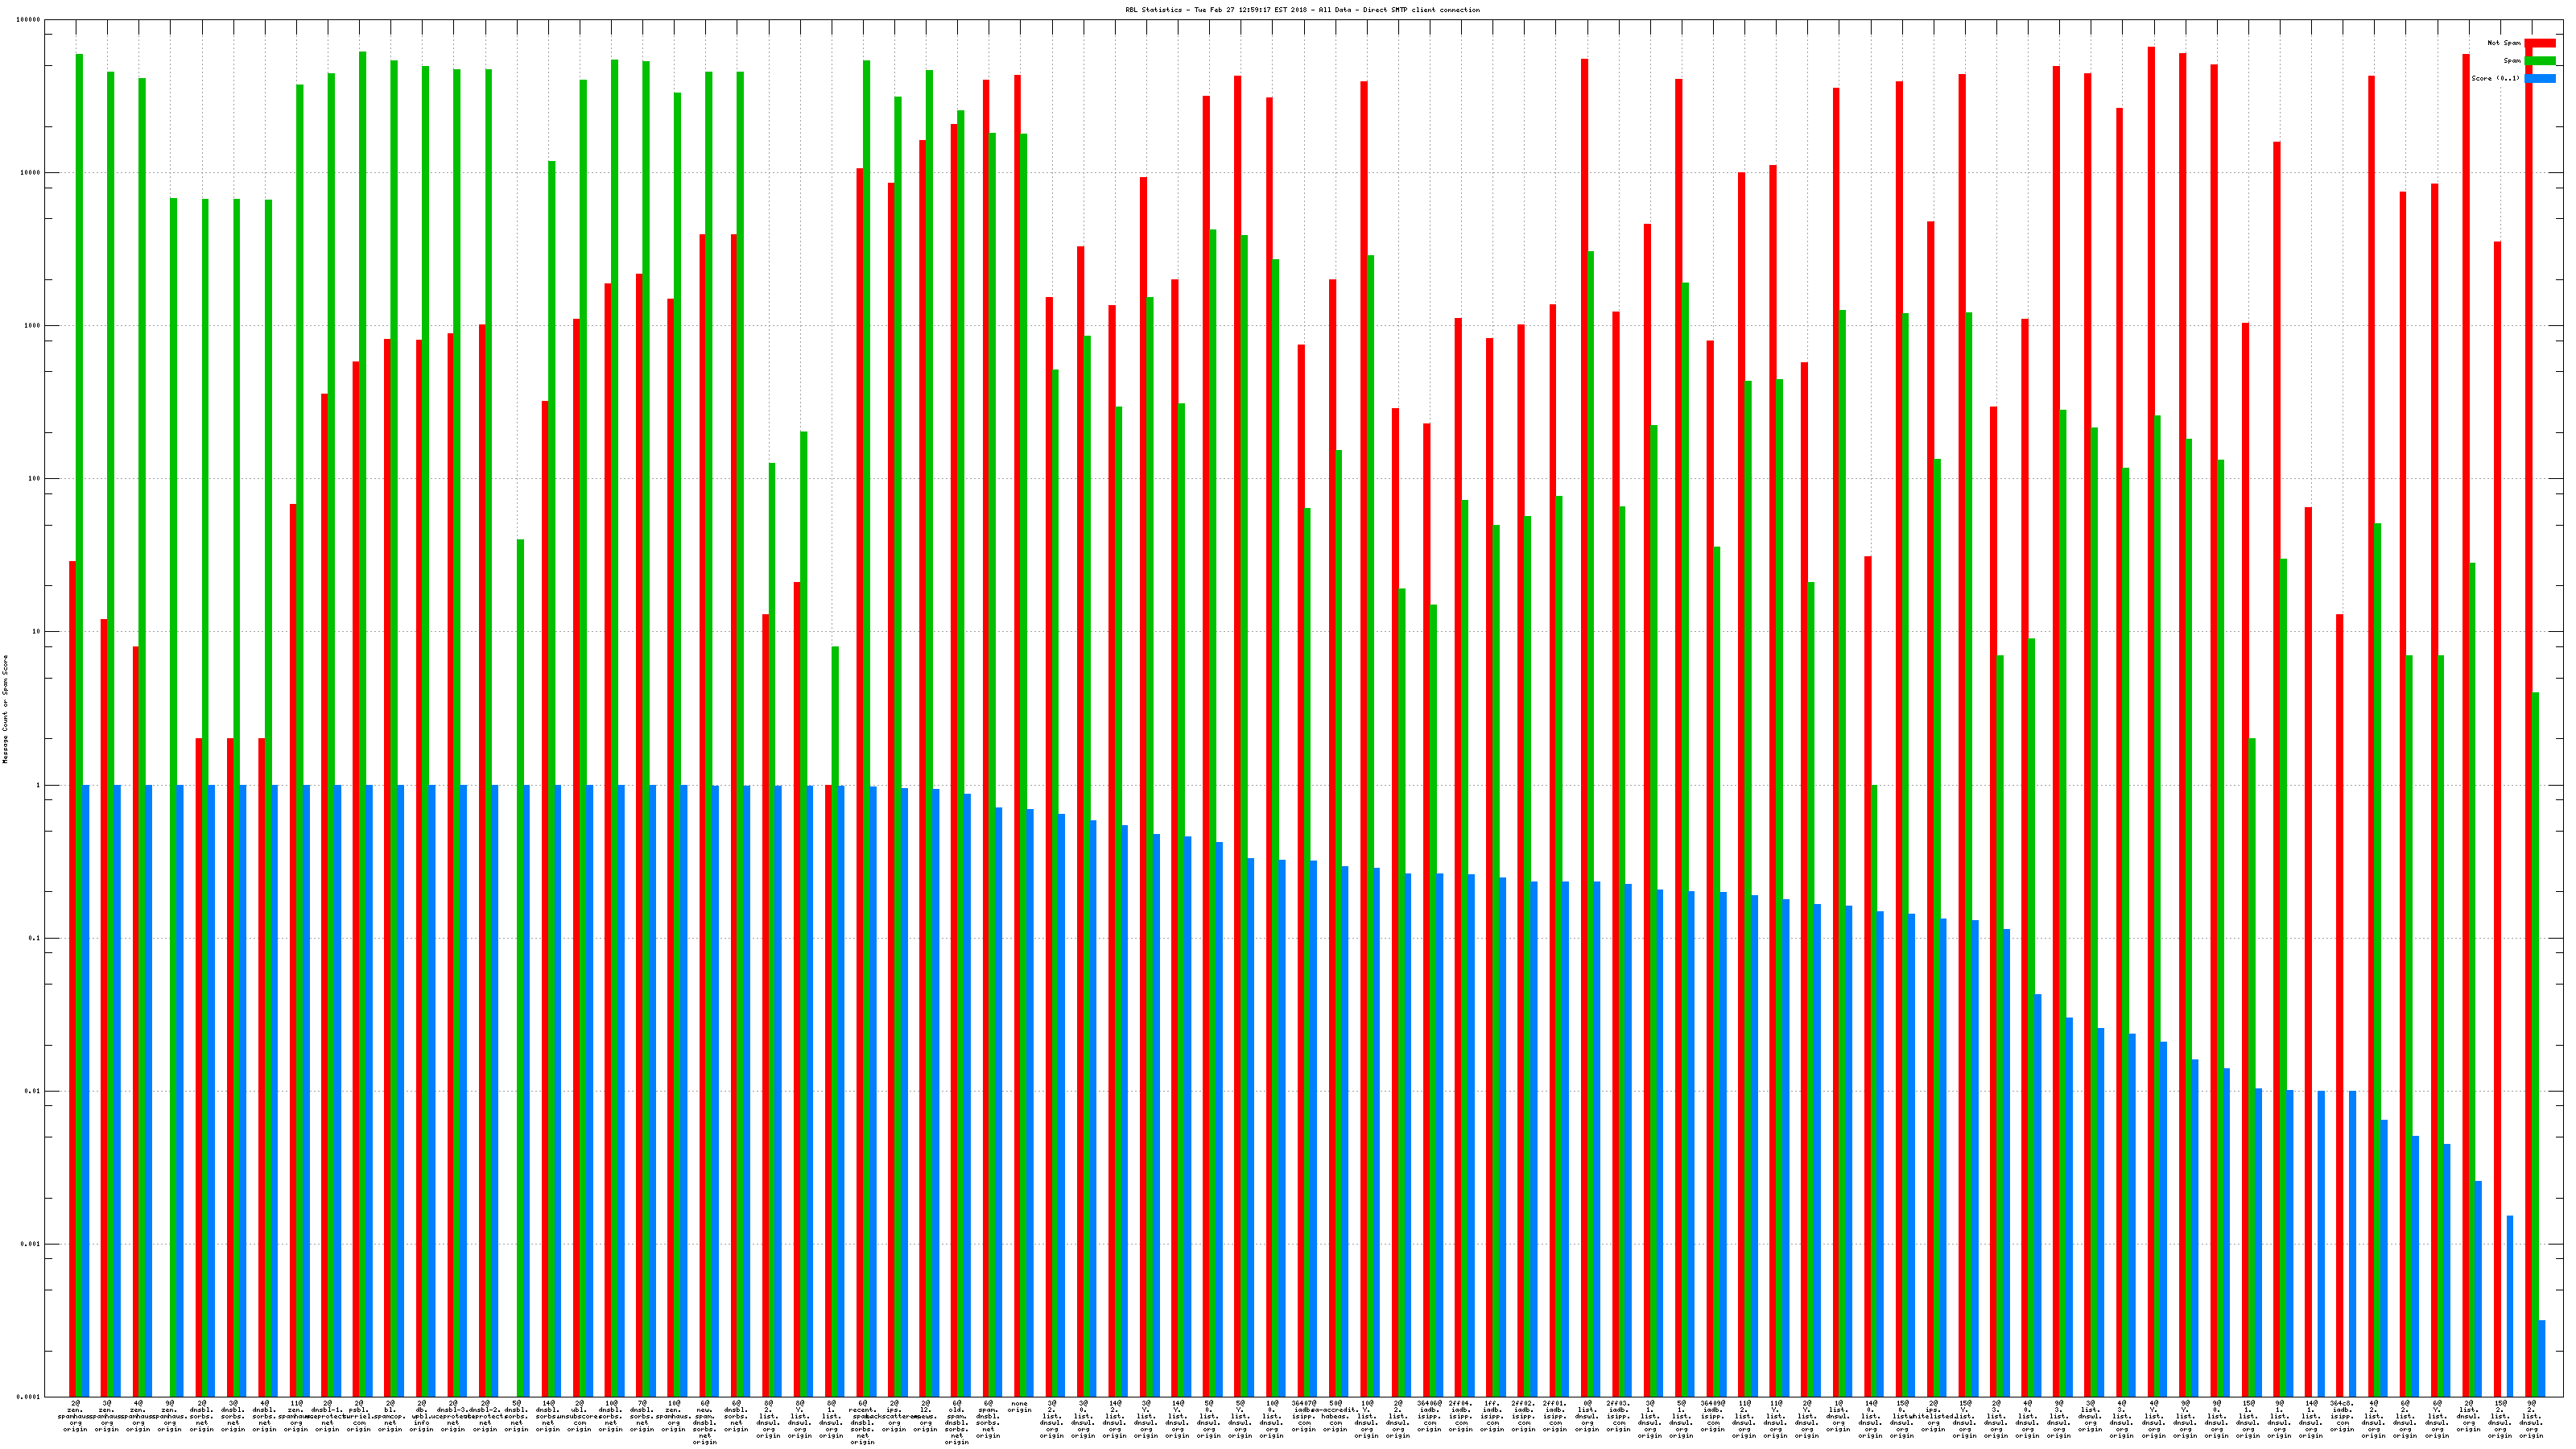The height and width of the screenshot is (1449, 2576).
Task: Click the Score (0..1) legend label
Action: tap(2495, 78)
